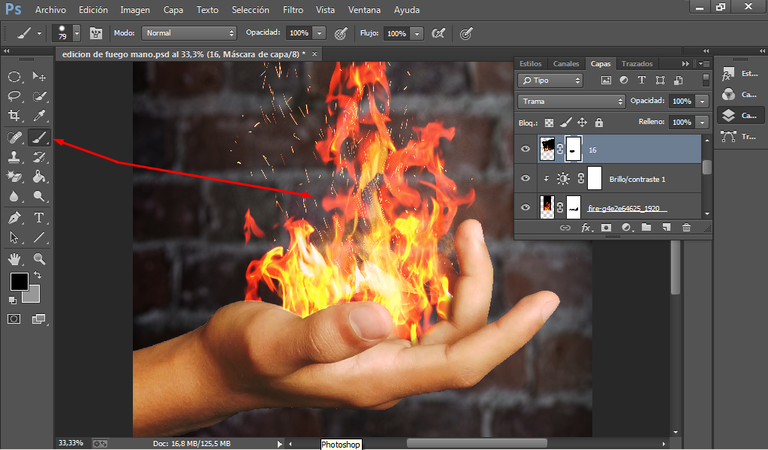Screen dimensions: 768x450
Task: Open the brush preset picker dropdown
Action: 76,33
